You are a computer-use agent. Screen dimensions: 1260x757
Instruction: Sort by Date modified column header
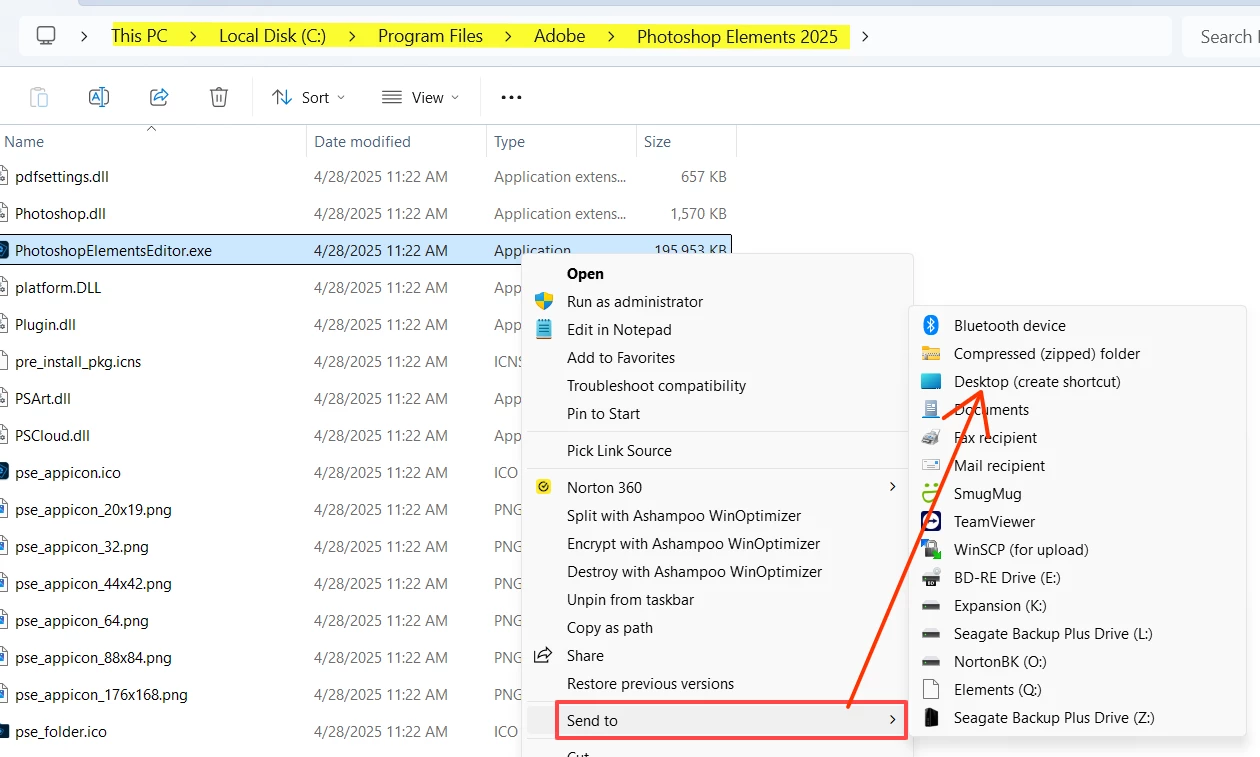pyautogui.click(x=396, y=141)
